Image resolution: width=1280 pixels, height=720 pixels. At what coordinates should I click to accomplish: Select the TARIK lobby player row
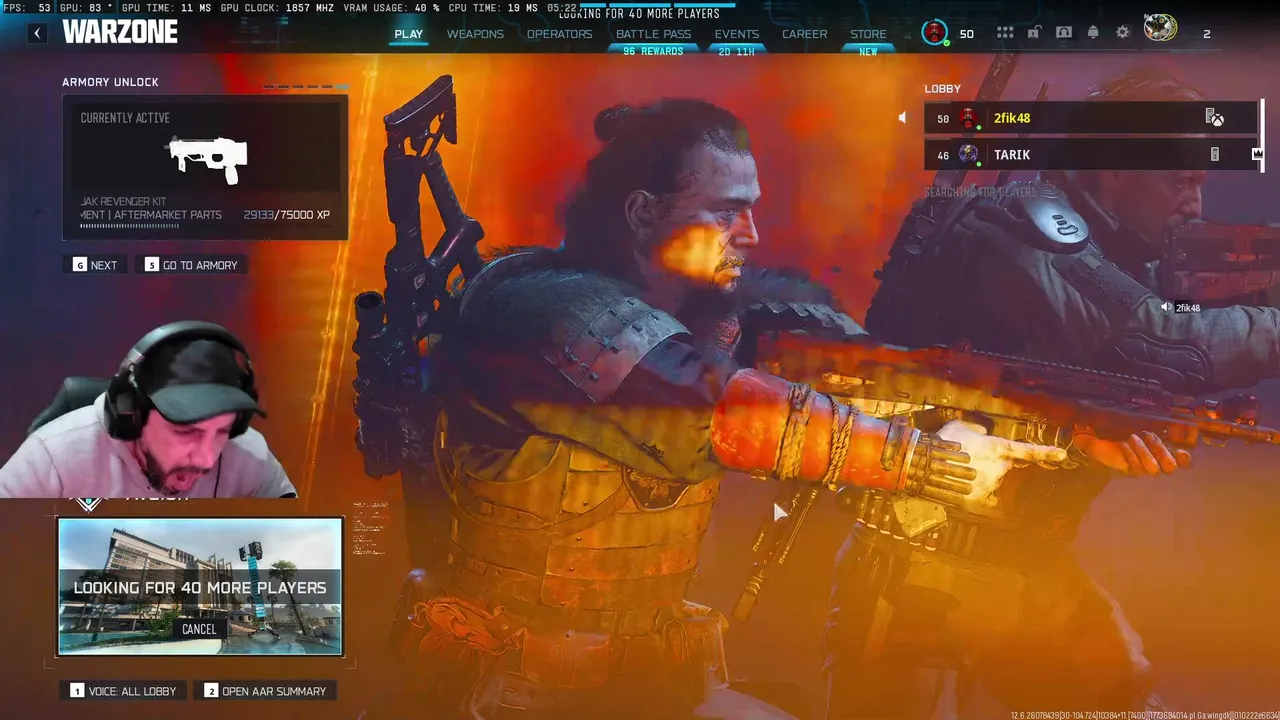pyautogui.click(x=1090, y=154)
